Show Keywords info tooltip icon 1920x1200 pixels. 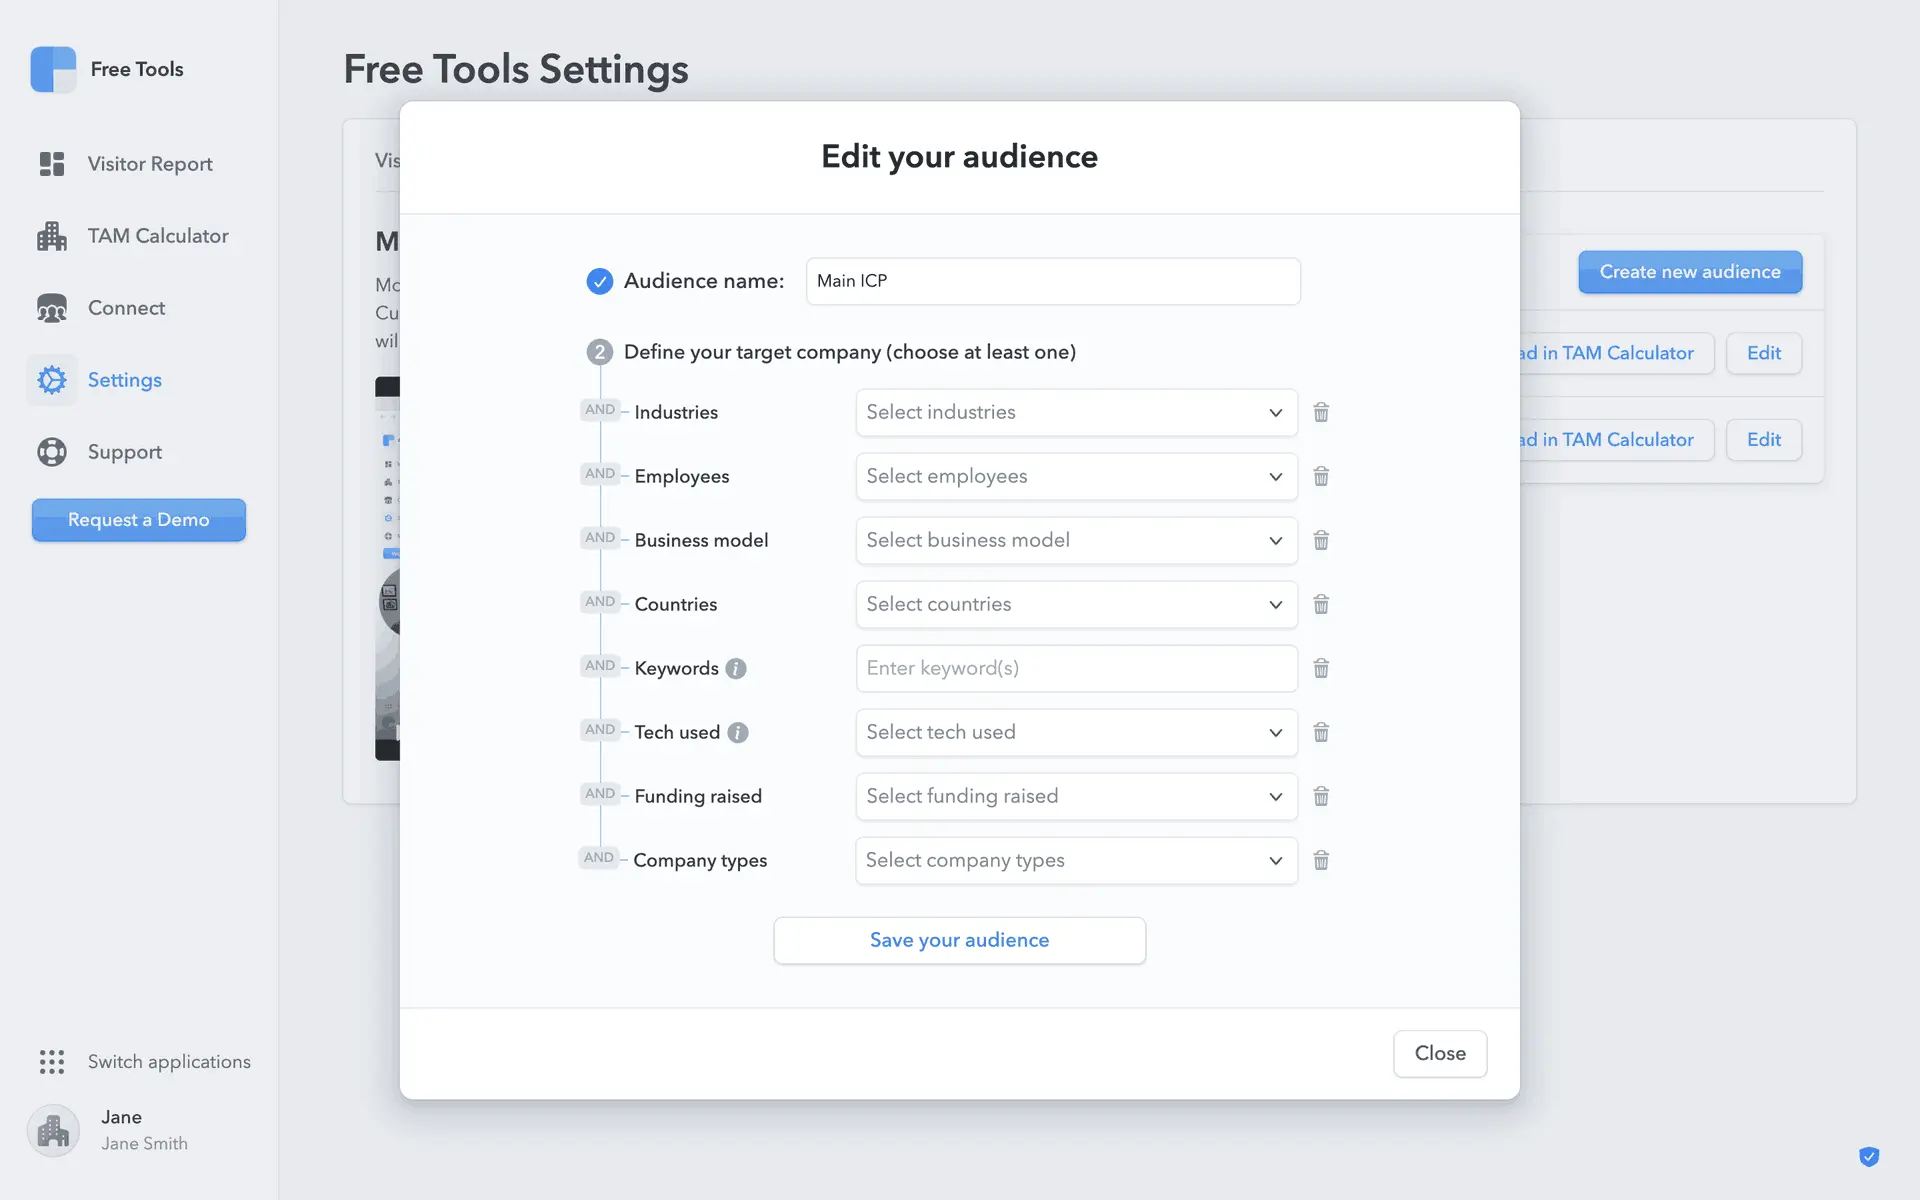pos(736,668)
